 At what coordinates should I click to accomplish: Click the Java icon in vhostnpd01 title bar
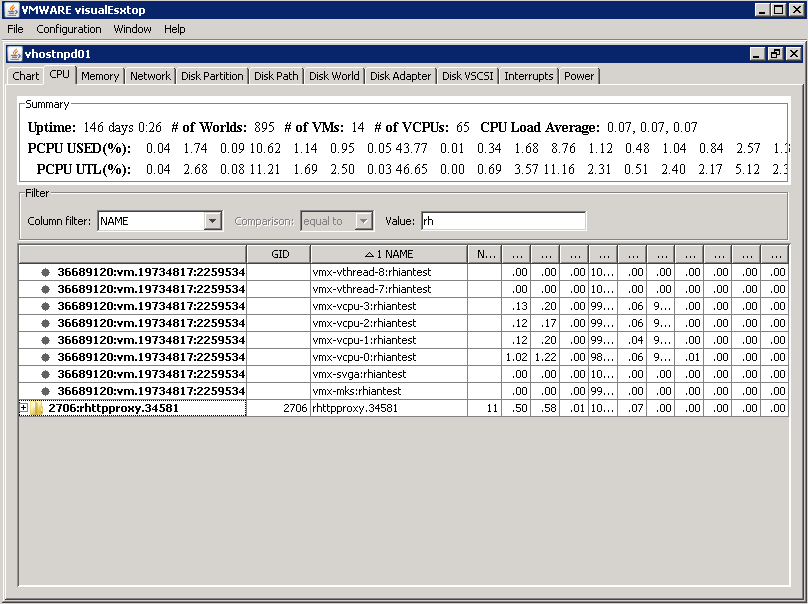(x=15, y=54)
